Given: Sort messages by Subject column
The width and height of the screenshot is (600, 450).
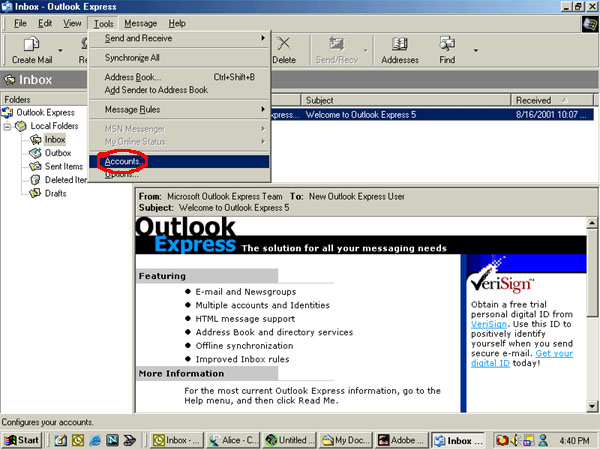Looking at the screenshot, I should coord(406,100).
